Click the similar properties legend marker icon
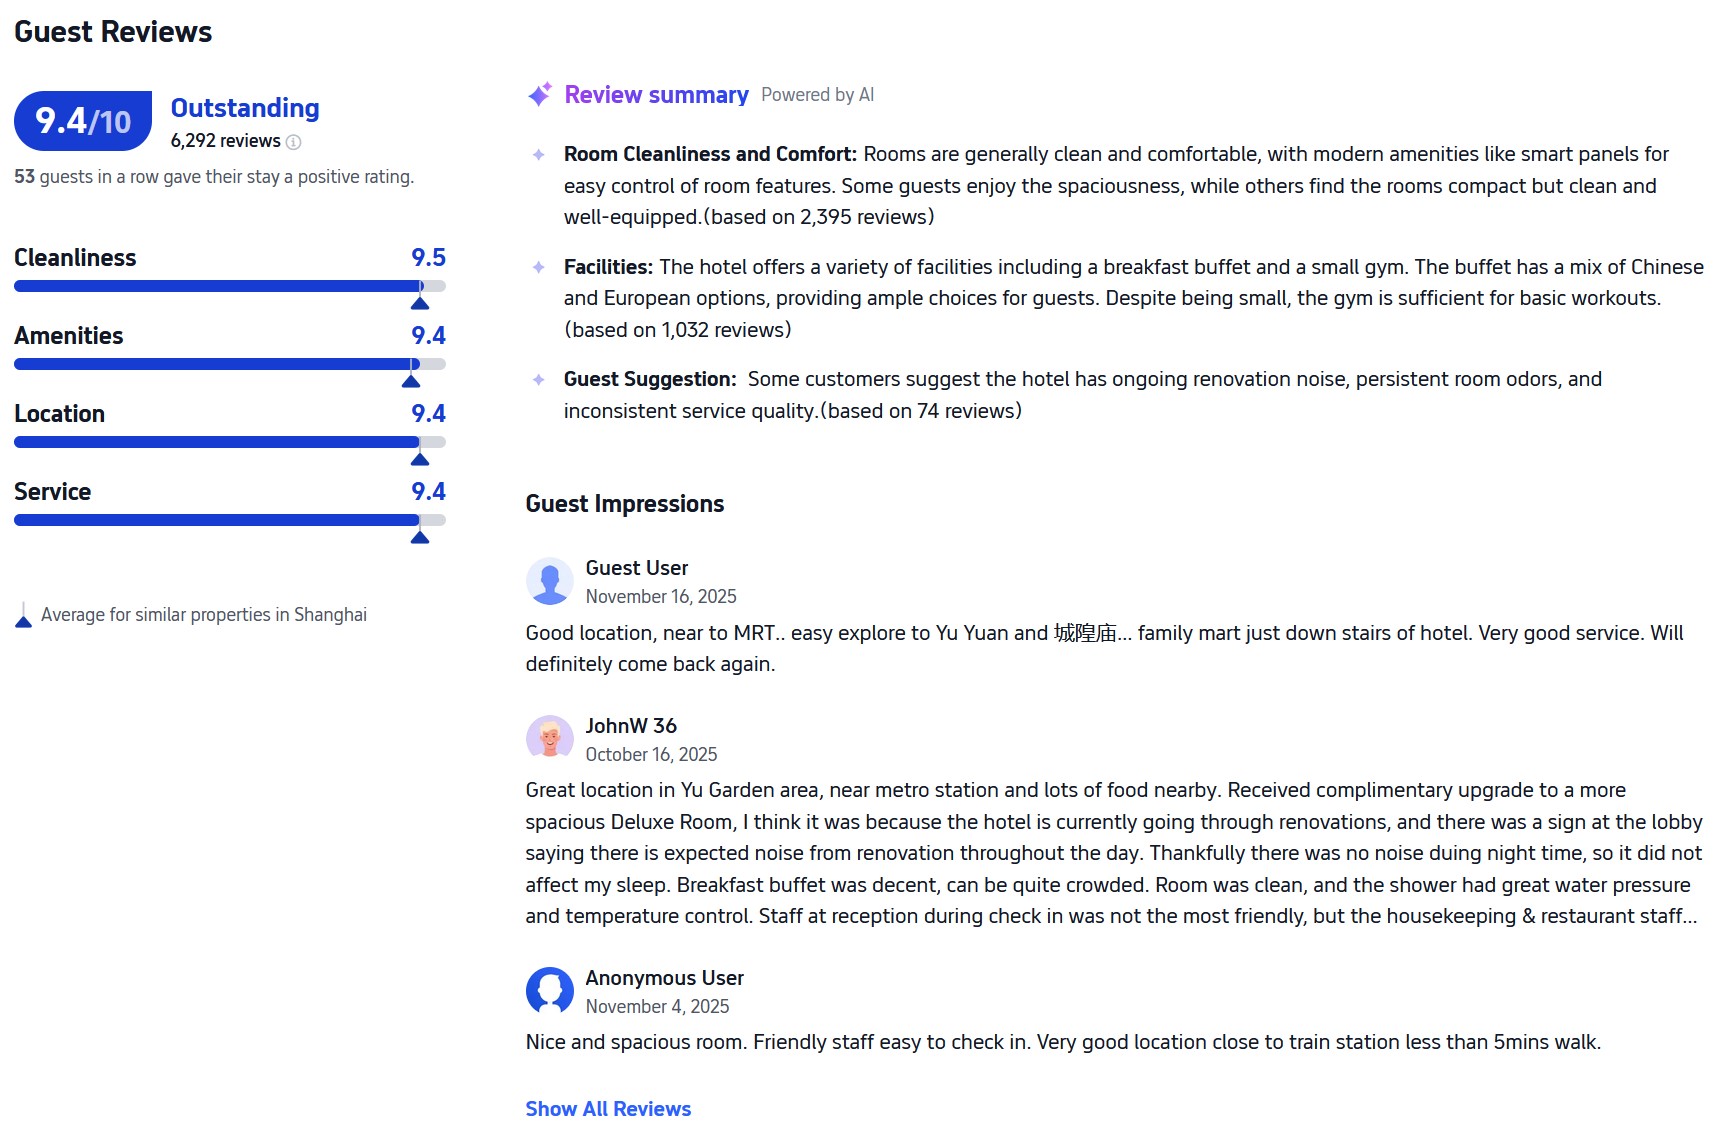 [24, 616]
